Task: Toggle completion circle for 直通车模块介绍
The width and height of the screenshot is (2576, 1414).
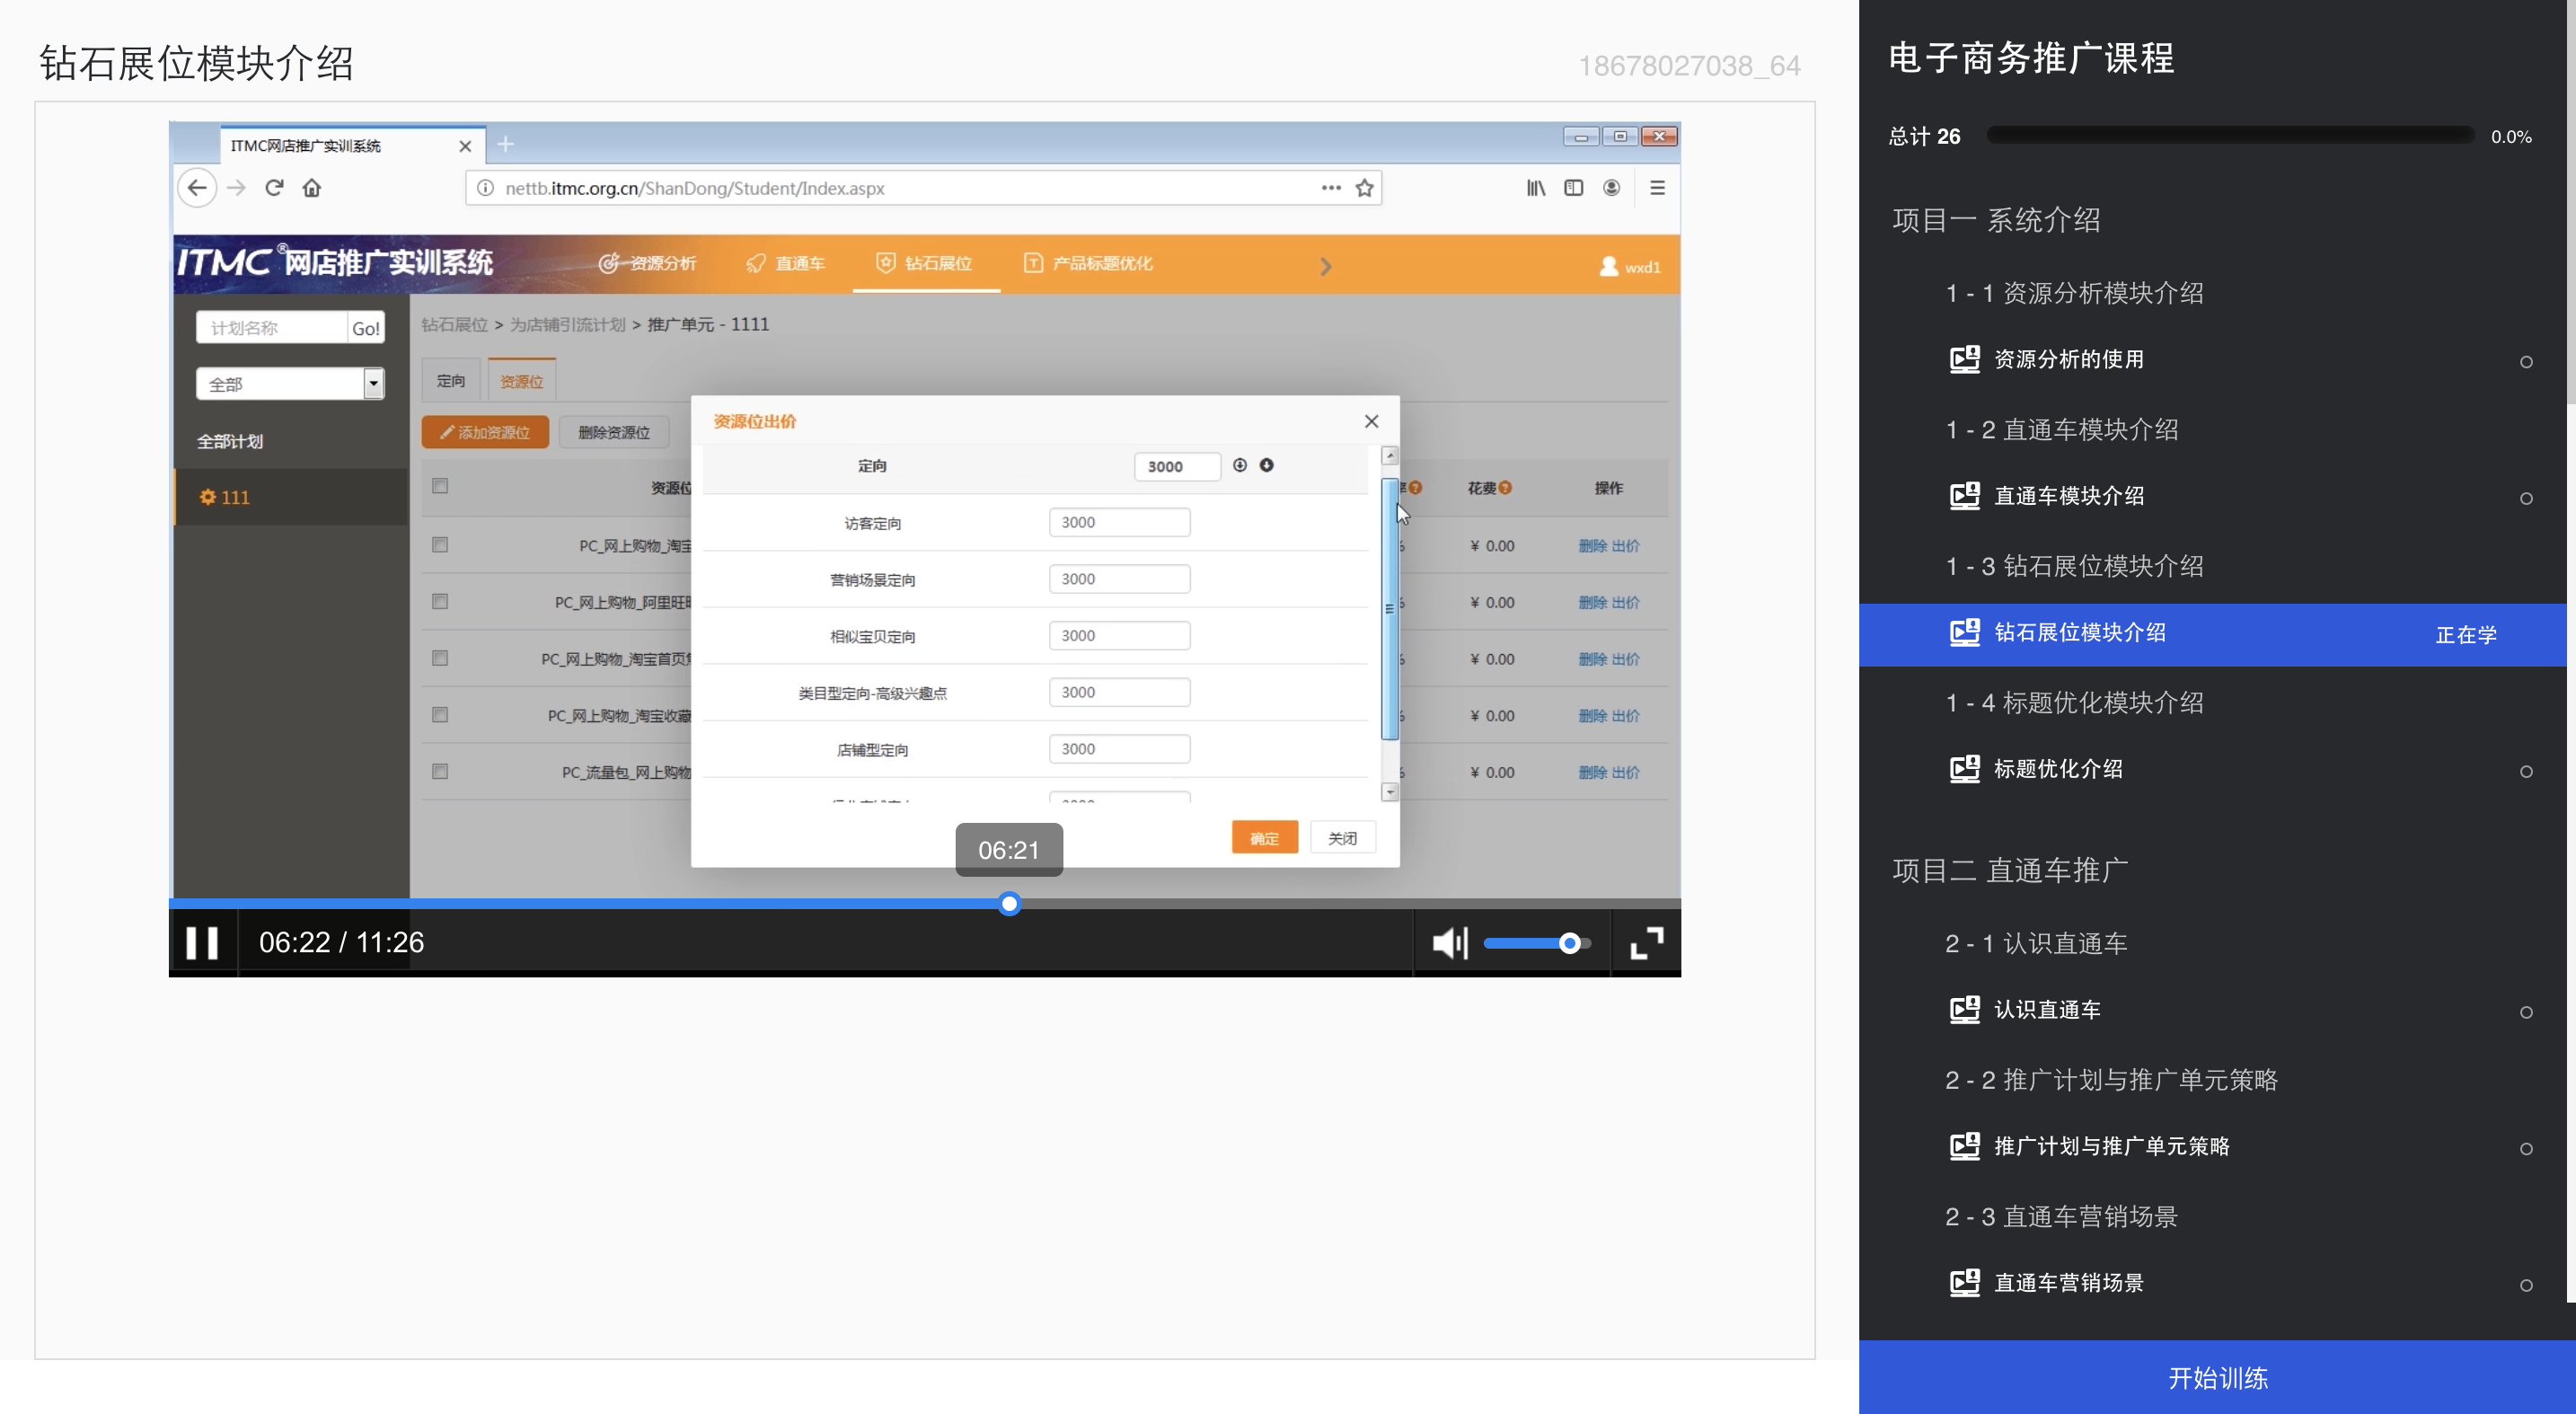Action: [x=2525, y=498]
